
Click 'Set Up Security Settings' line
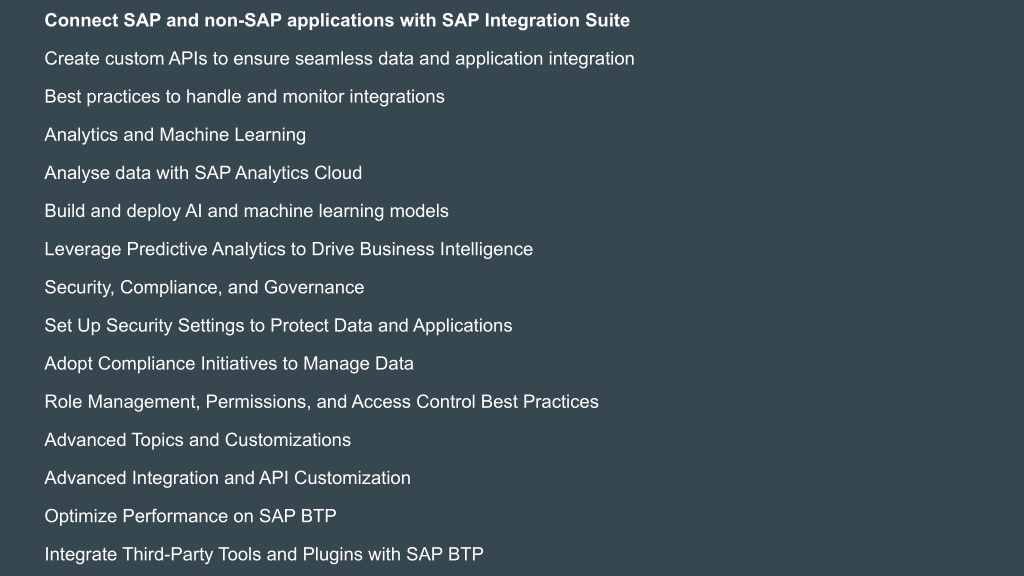pos(278,325)
